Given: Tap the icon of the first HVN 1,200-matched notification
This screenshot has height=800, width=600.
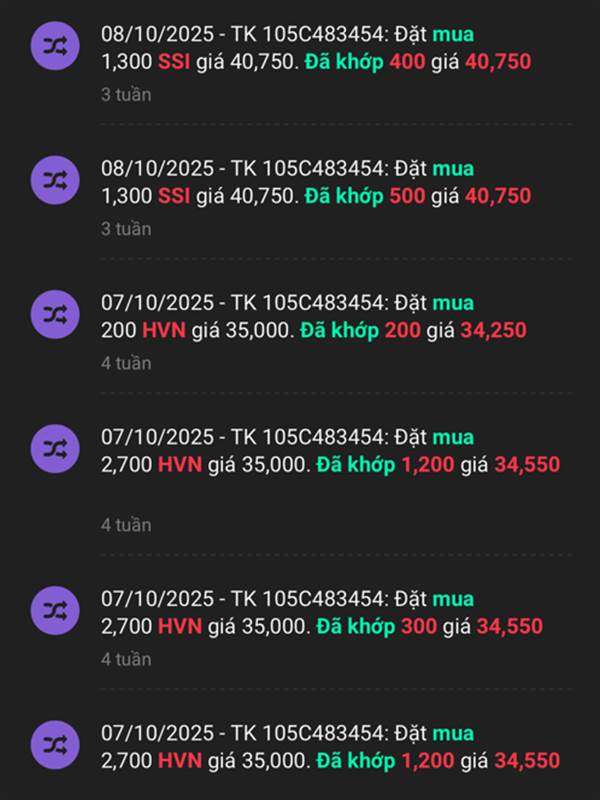Looking at the screenshot, I should [x=56, y=450].
